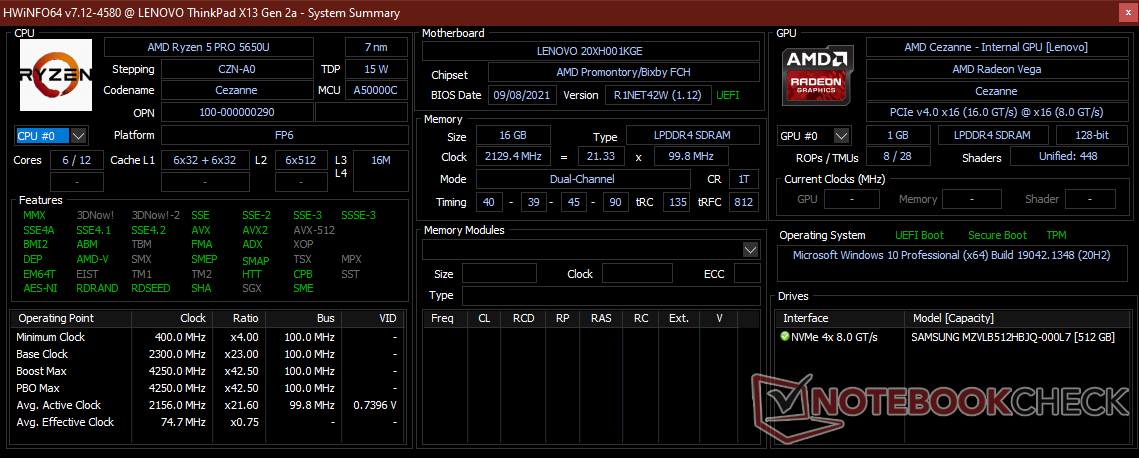Click the PCIe v4.0 x16 link field
The image size is (1139, 458).
click(996, 113)
